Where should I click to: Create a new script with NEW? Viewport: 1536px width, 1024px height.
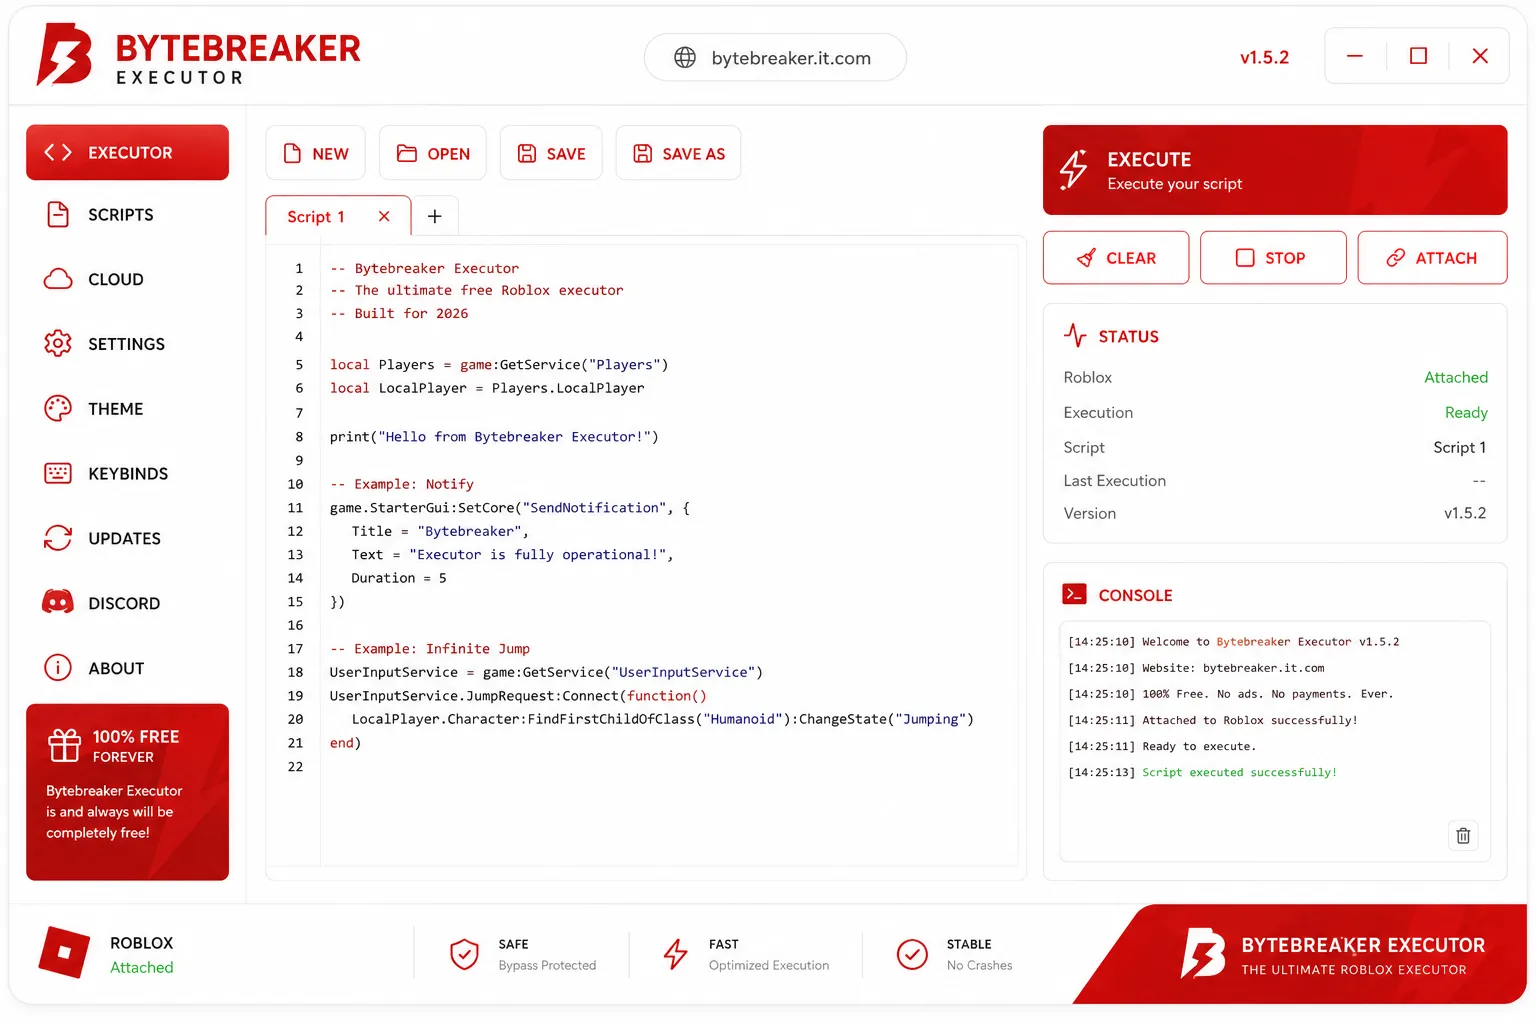316,153
